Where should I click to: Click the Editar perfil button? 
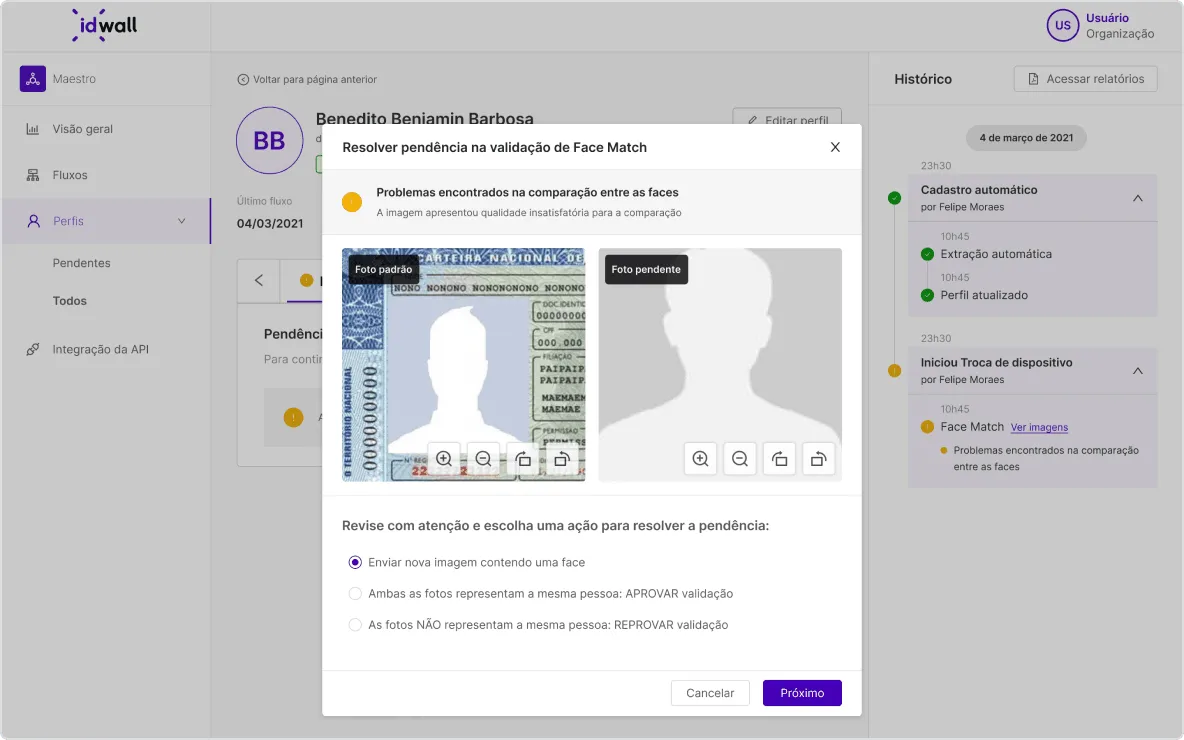[787, 116]
